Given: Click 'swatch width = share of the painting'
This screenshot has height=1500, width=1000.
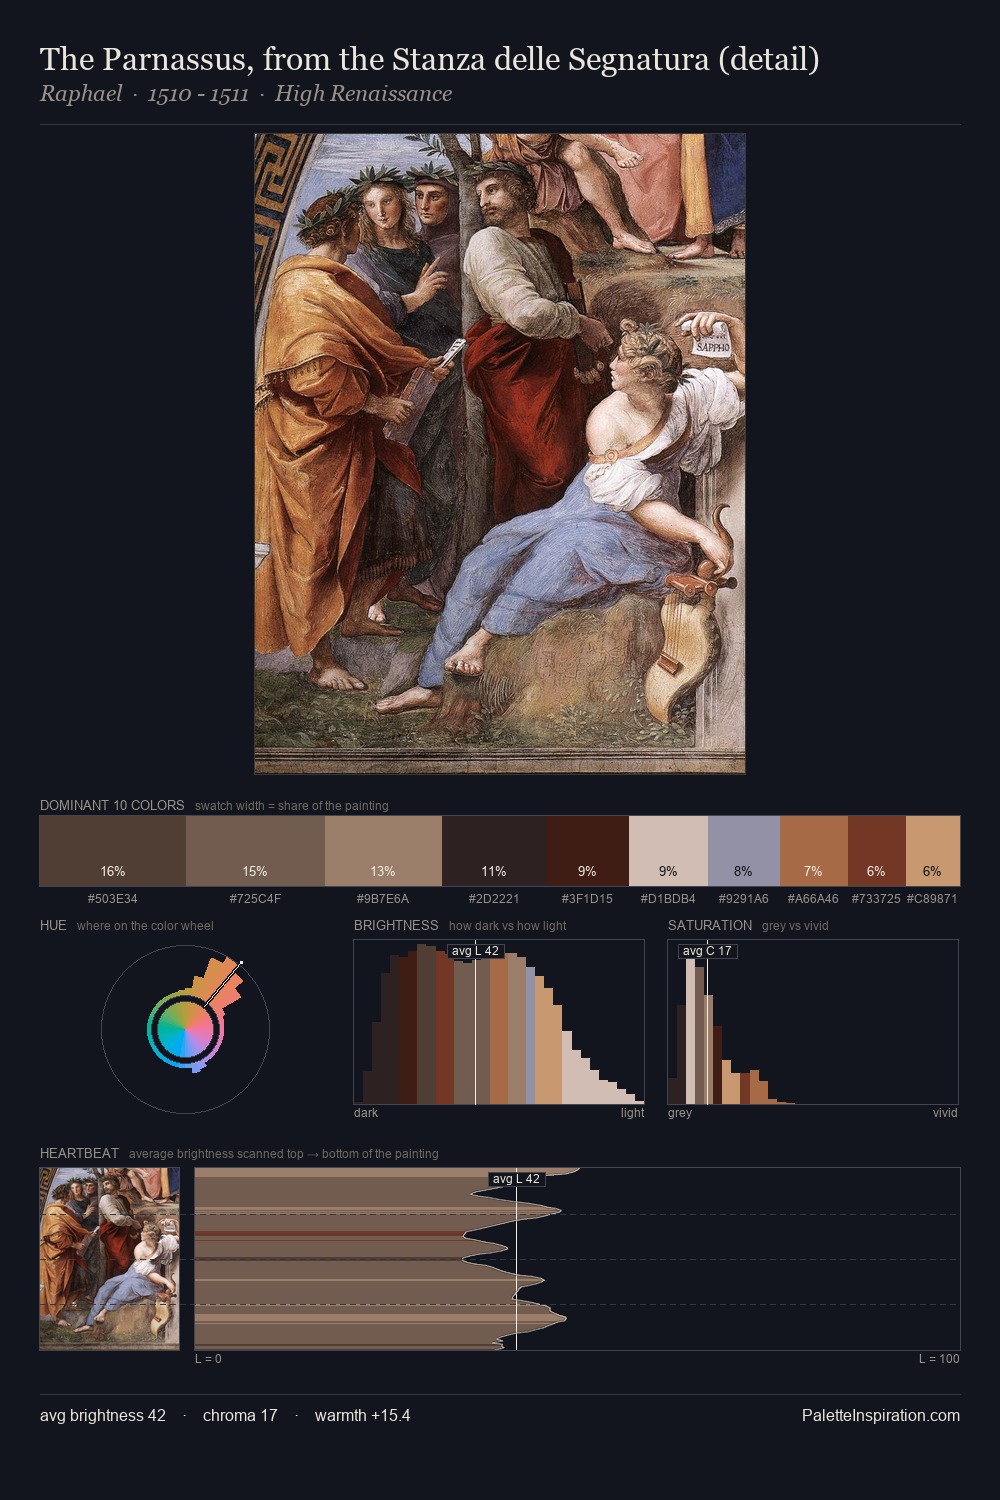Looking at the screenshot, I should tap(291, 806).
